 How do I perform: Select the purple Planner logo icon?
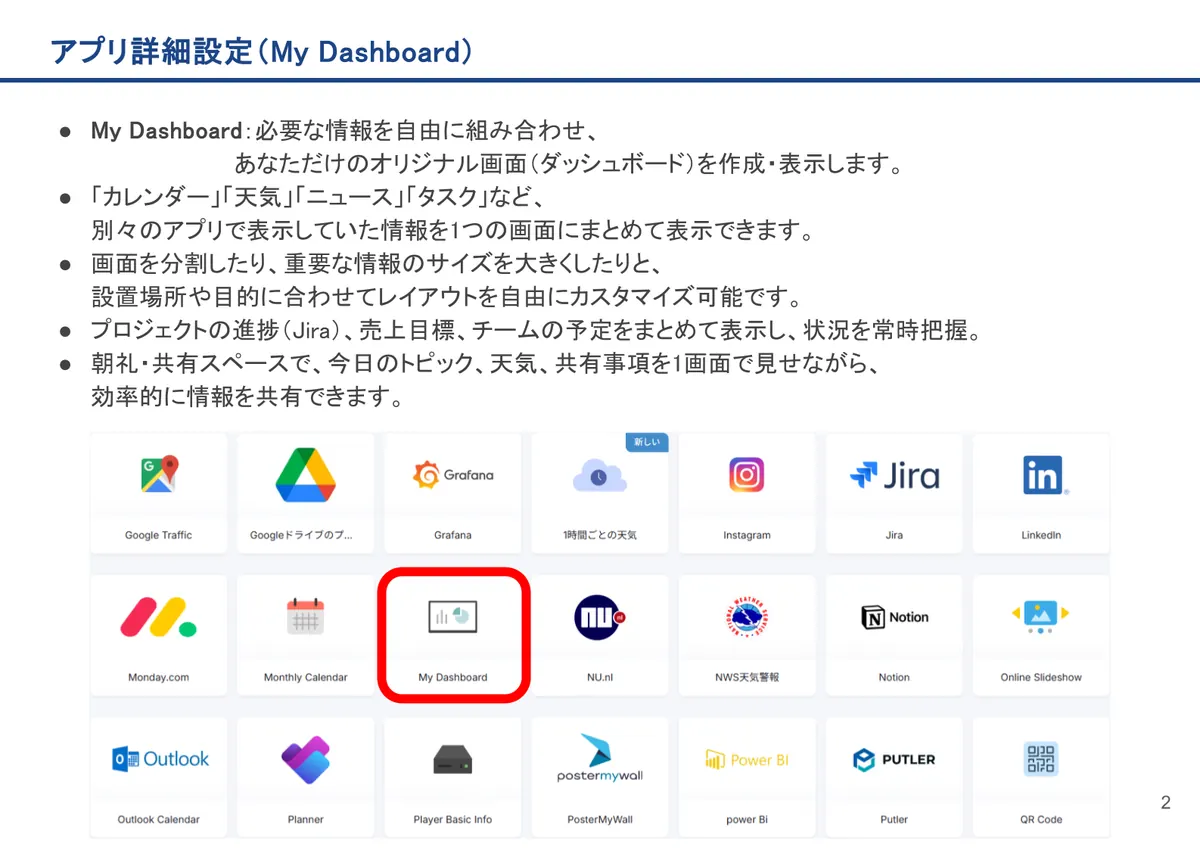pos(305,760)
